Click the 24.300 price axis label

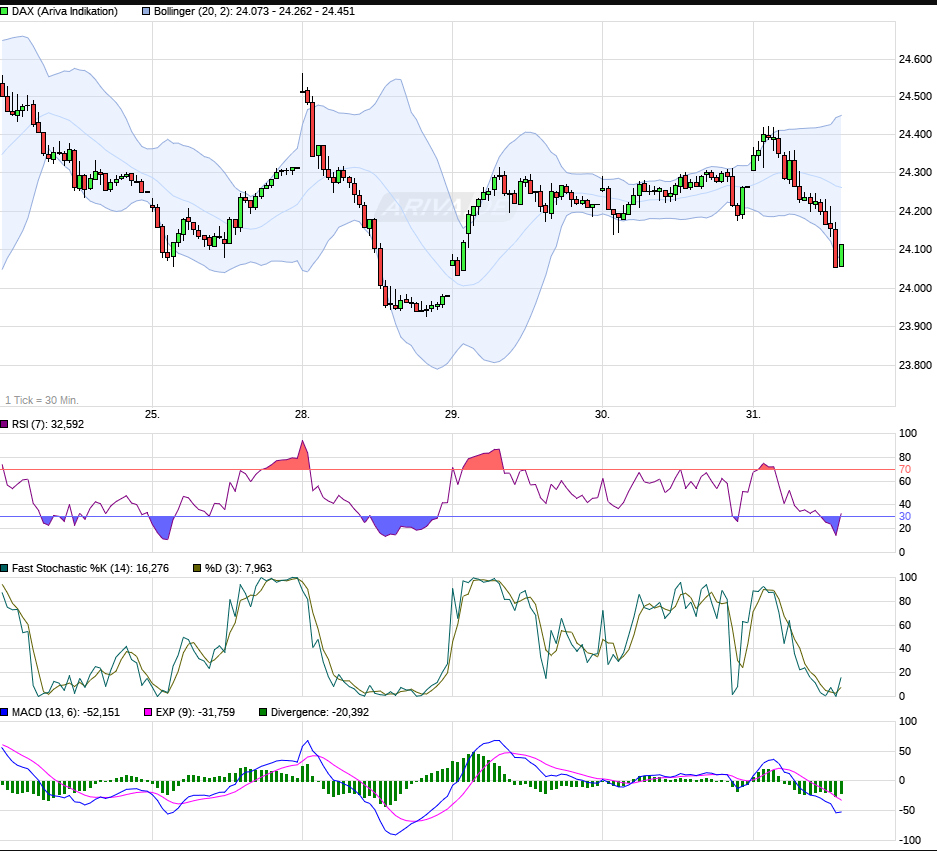click(915, 173)
